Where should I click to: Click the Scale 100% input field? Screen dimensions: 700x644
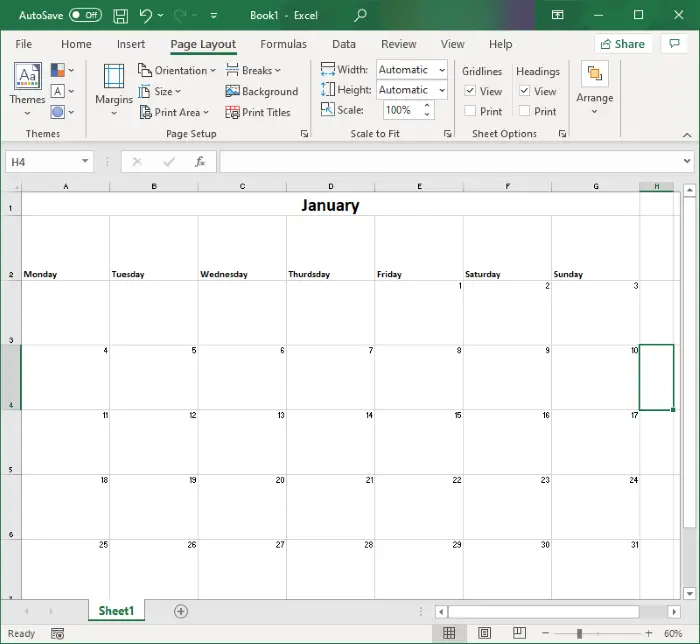click(x=402, y=110)
